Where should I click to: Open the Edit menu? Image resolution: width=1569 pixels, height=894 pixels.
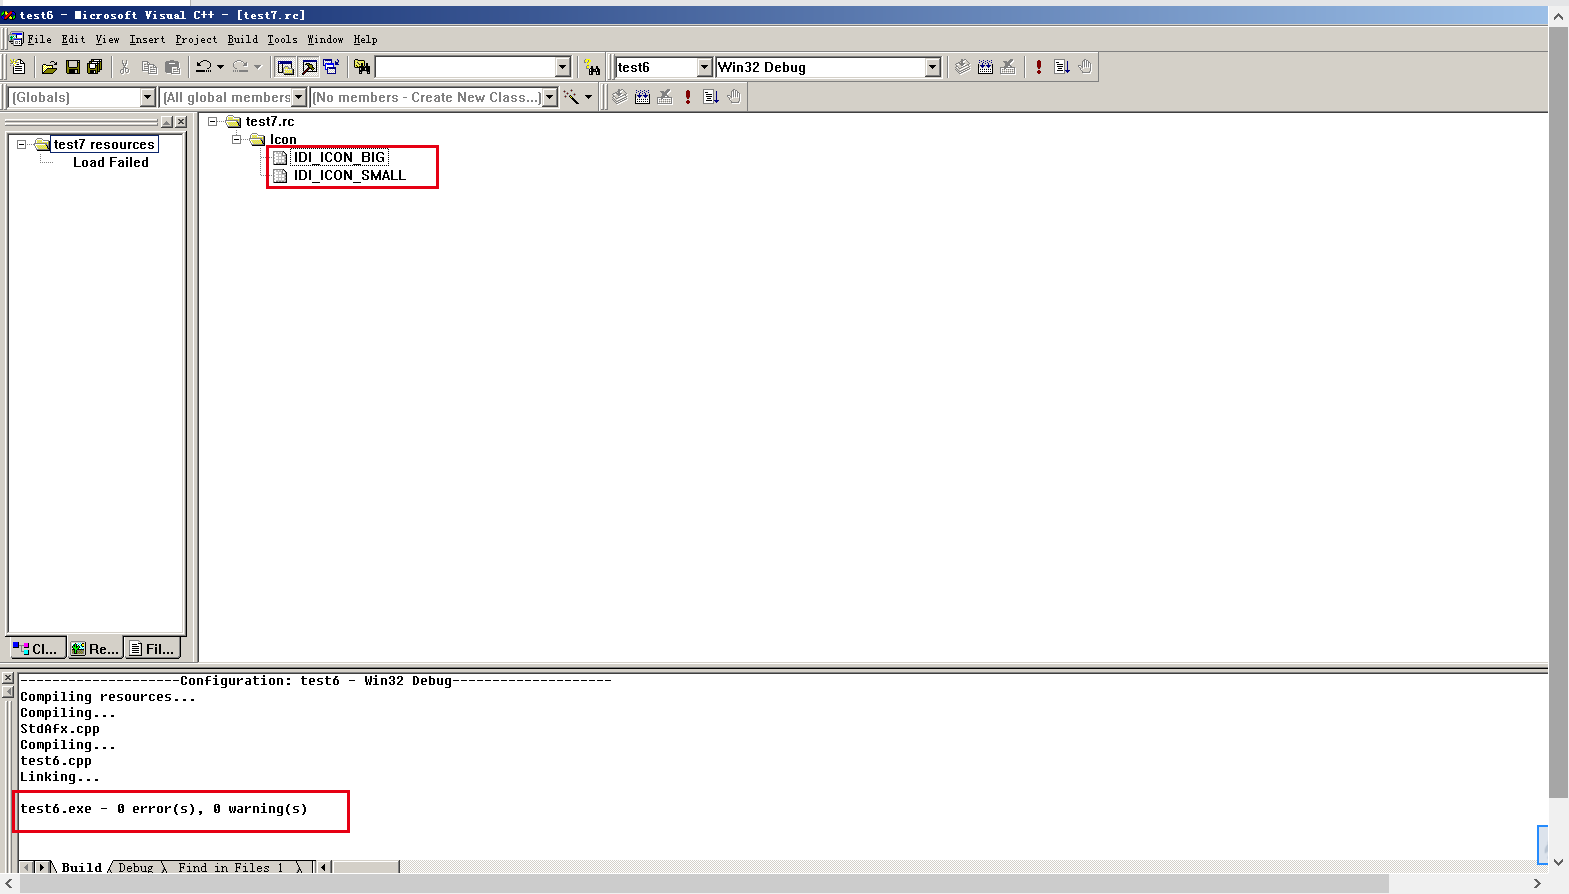[73, 39]
